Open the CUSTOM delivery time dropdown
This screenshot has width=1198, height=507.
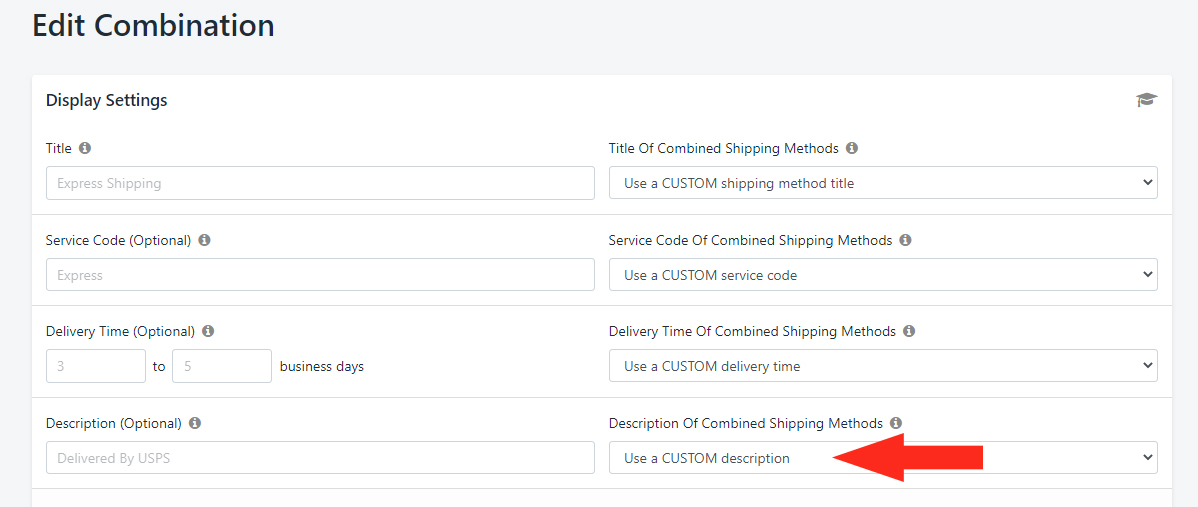coord(882,367)
